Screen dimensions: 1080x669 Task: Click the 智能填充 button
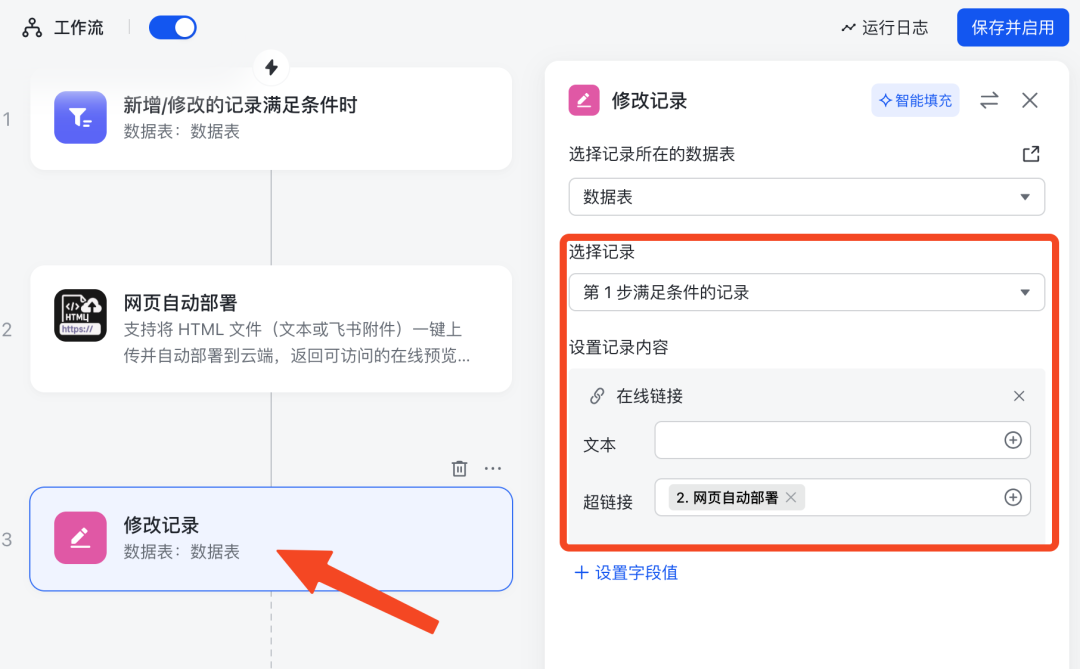(915, 100)
